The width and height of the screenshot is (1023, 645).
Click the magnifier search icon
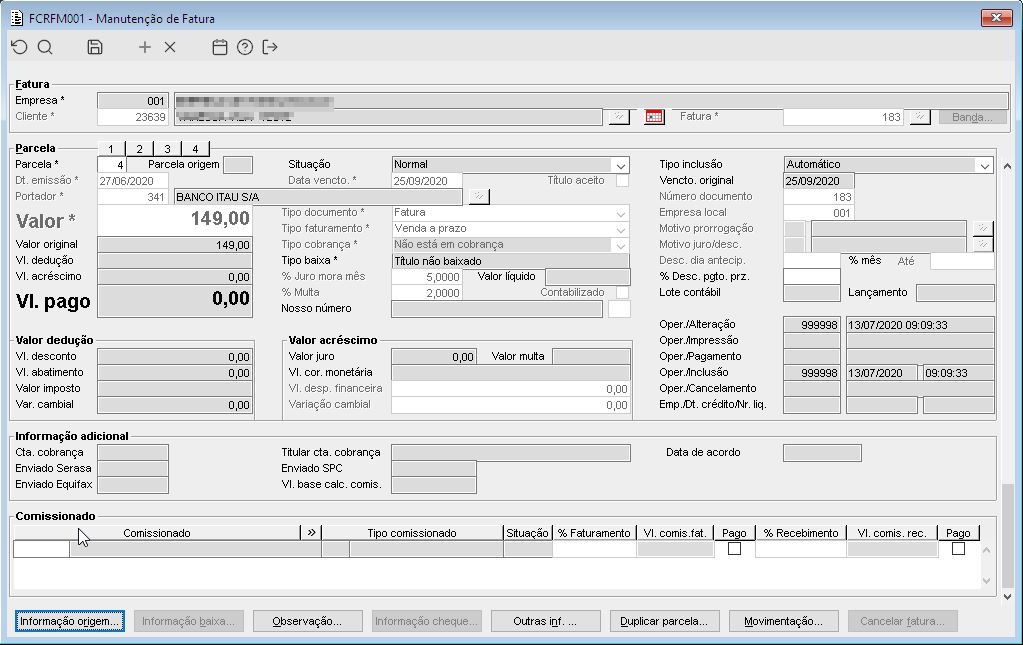tap(45, 47)
